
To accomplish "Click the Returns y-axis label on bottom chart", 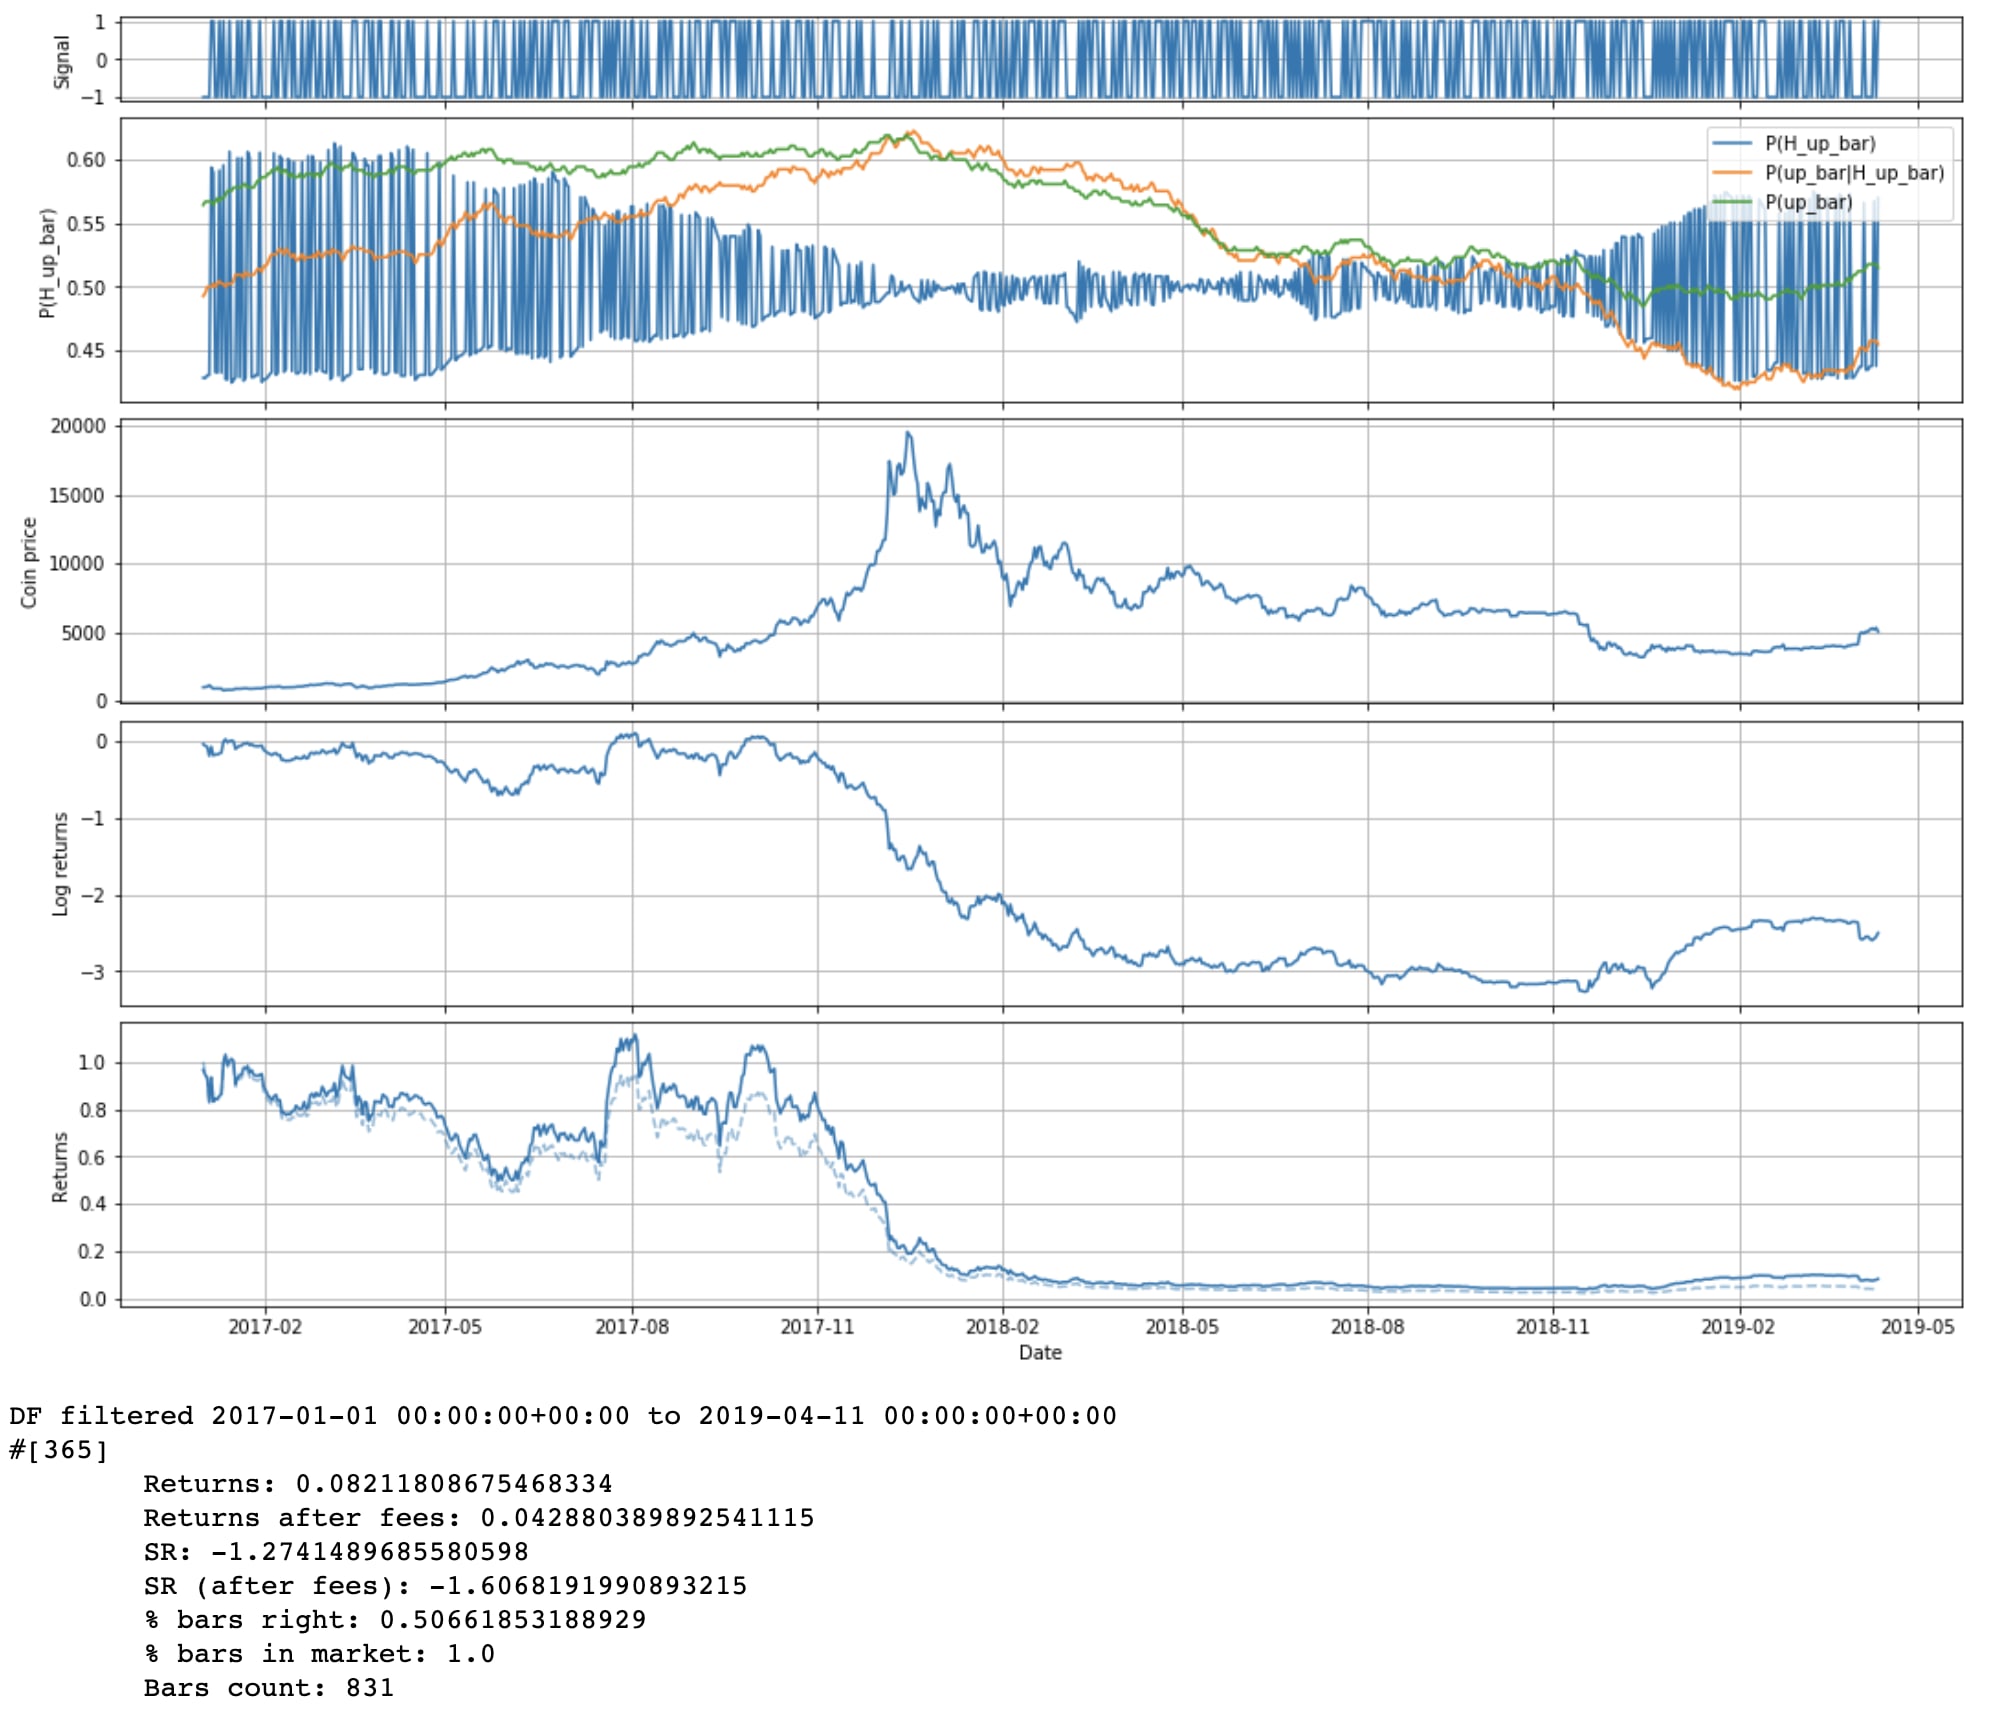I will [61, 1166].
